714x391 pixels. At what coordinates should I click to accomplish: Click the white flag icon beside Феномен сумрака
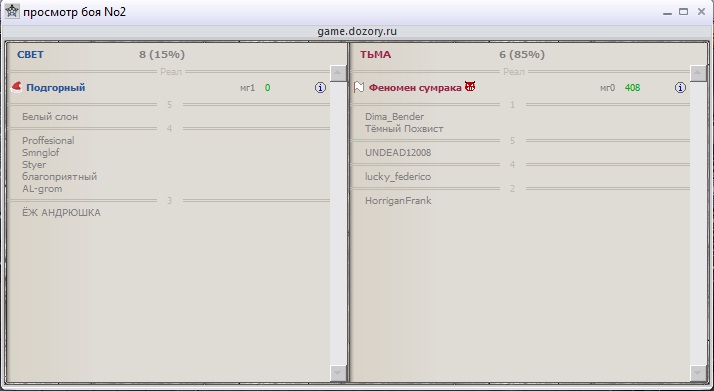(x=359, y=87)
